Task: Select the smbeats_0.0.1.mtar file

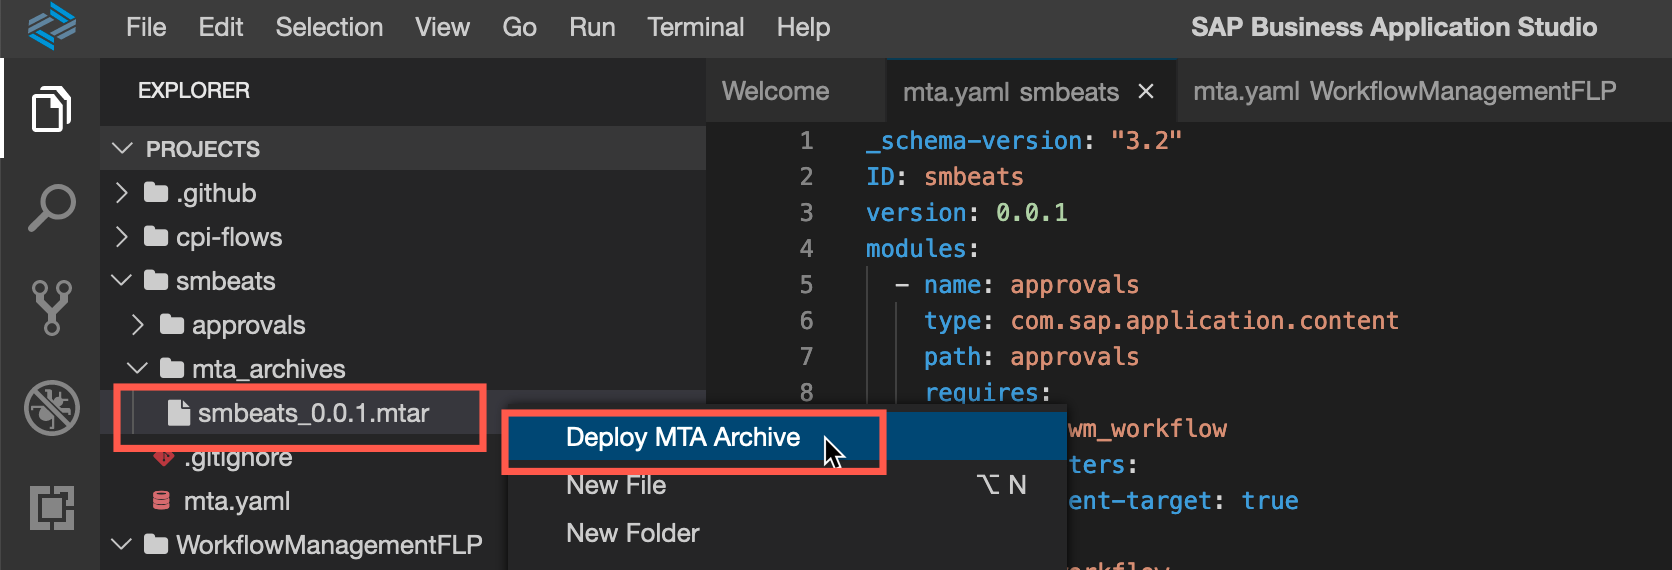Action: (313, 412)
